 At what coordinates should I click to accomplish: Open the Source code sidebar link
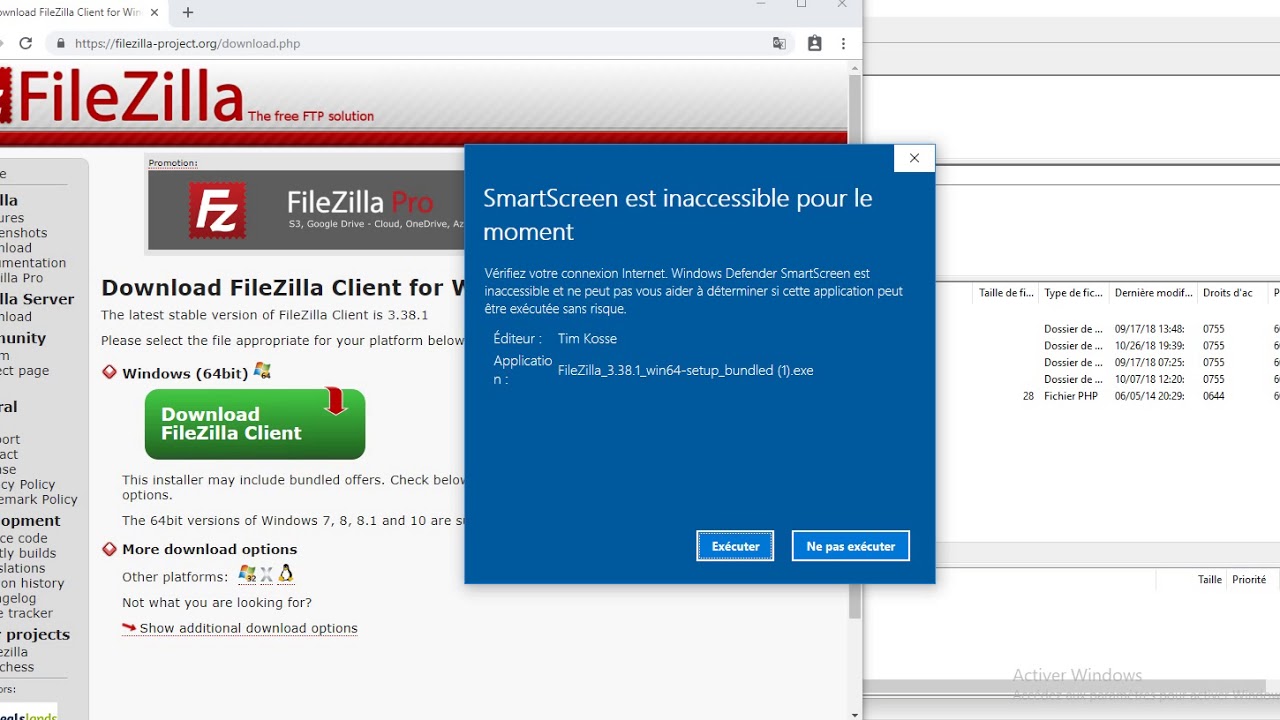point(23,538)
